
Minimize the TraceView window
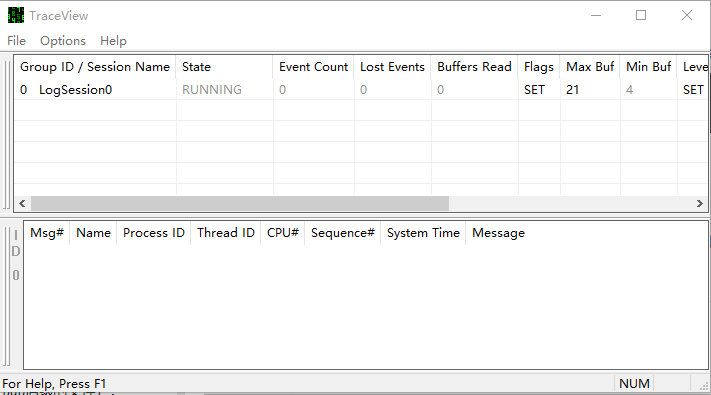point(596,15)
